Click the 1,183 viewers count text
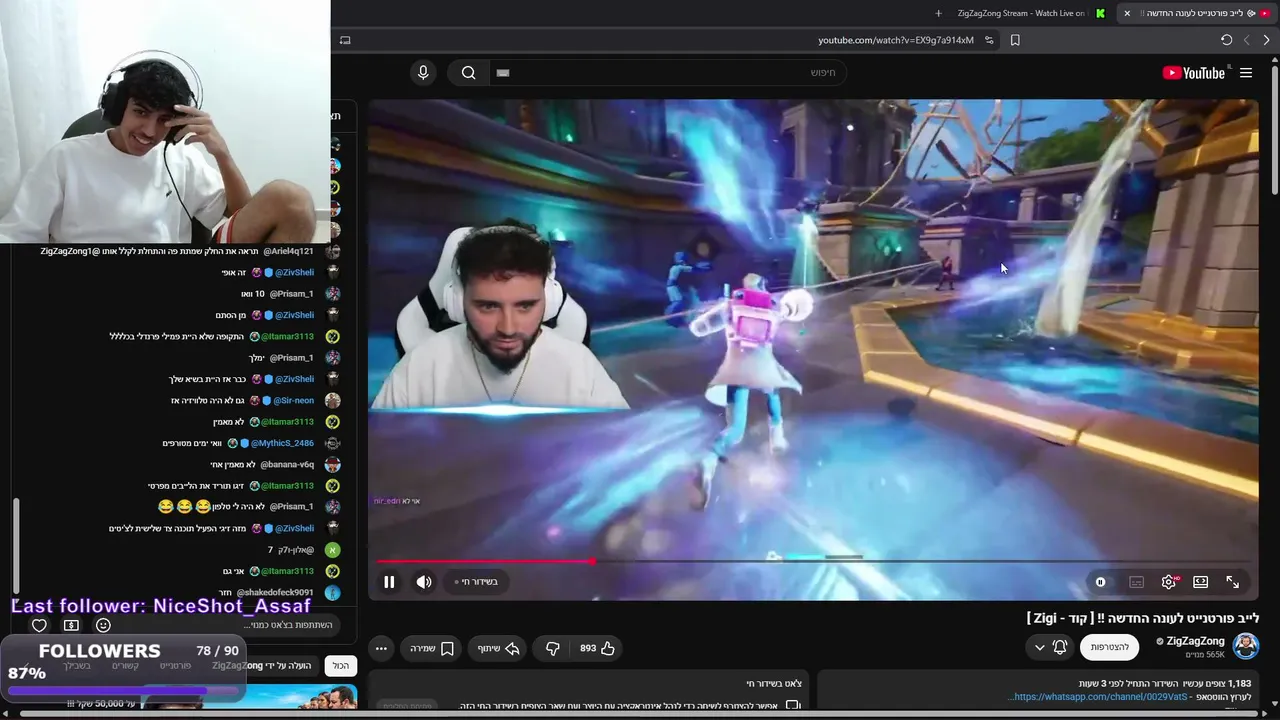1280x720 pixels. pos(1219,684)
